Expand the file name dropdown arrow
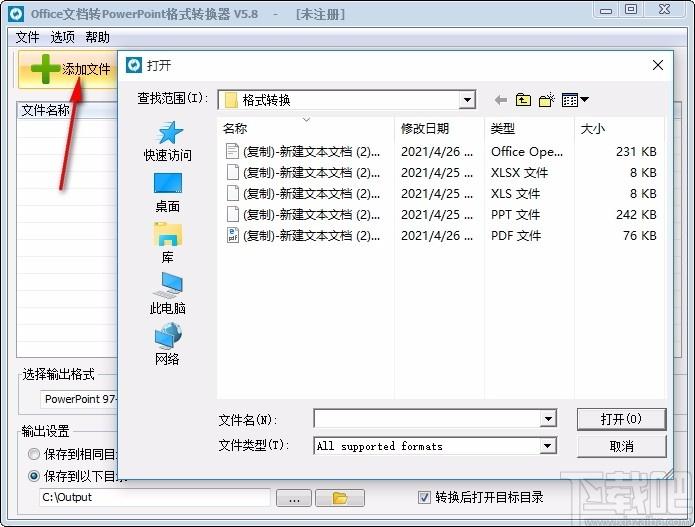 [x=548, y=419]
